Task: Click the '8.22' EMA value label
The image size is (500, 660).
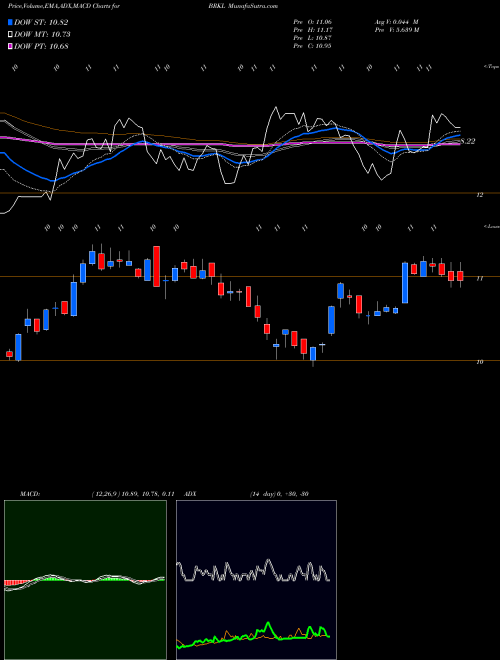Action: point(468,141)
